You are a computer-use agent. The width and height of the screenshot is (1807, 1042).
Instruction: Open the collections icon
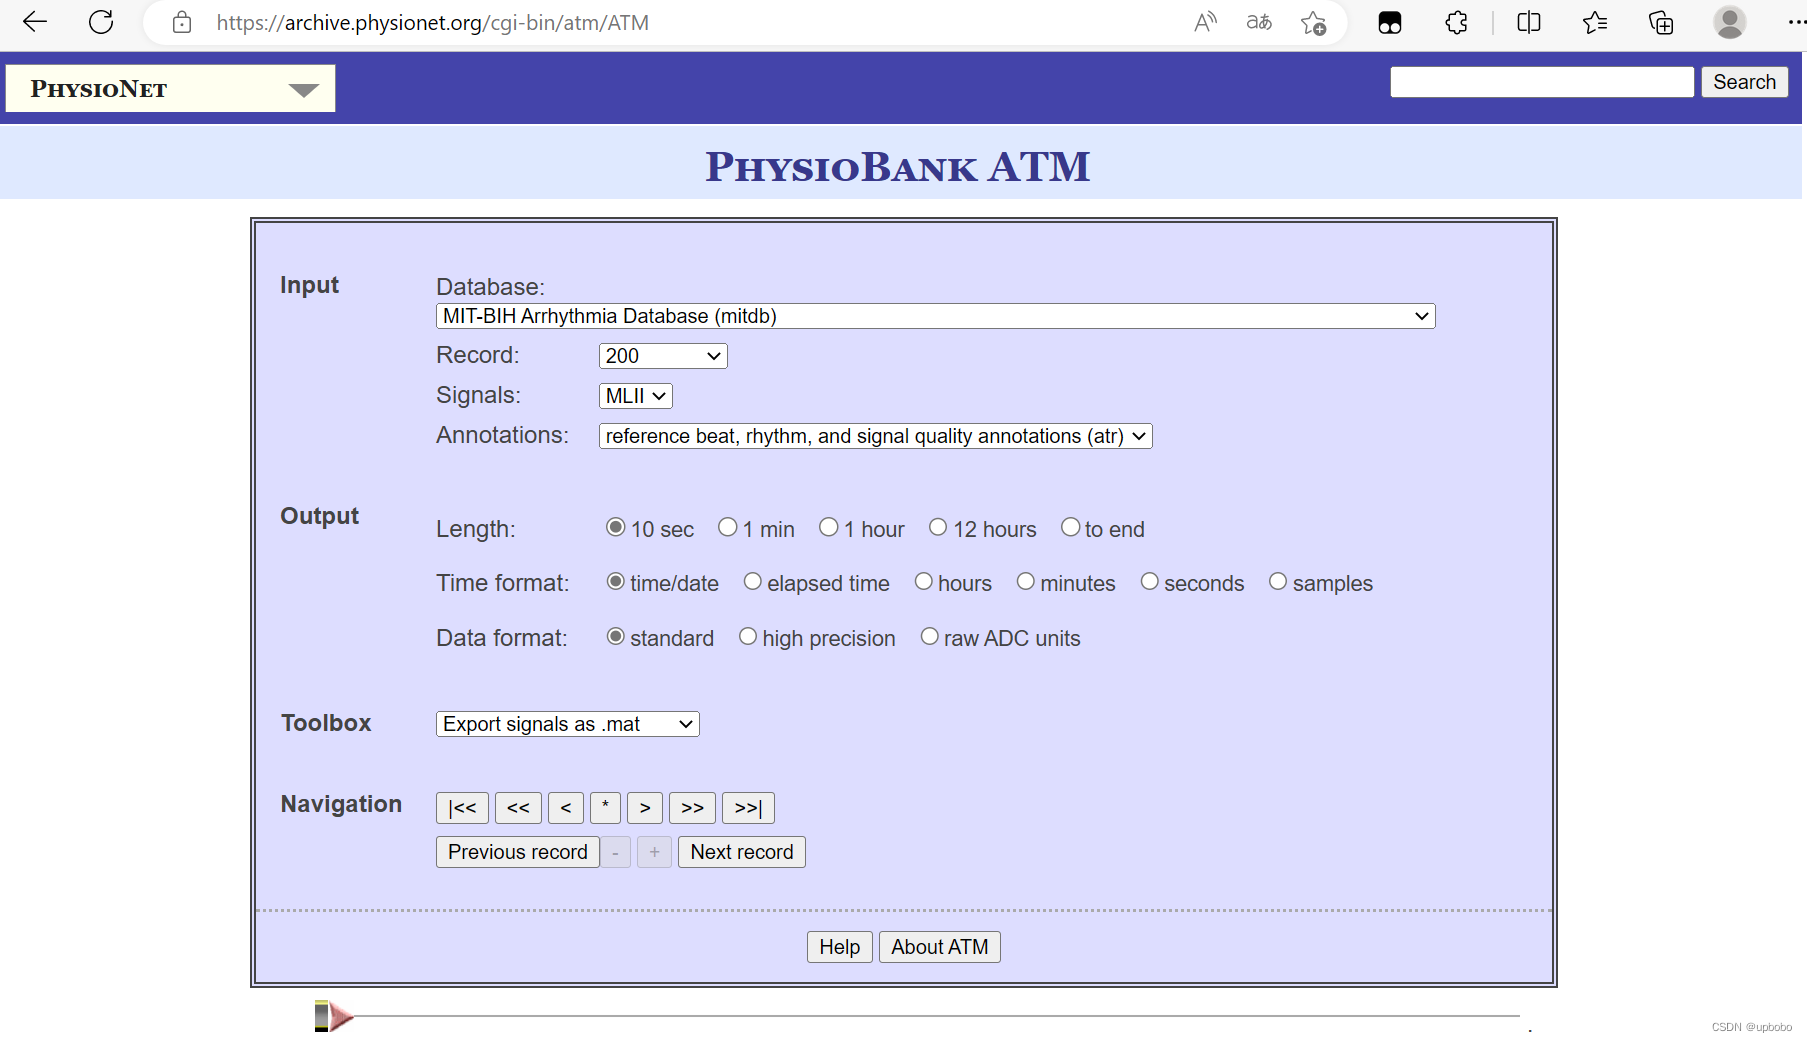pyautogui.click(x=1661, y=22)
